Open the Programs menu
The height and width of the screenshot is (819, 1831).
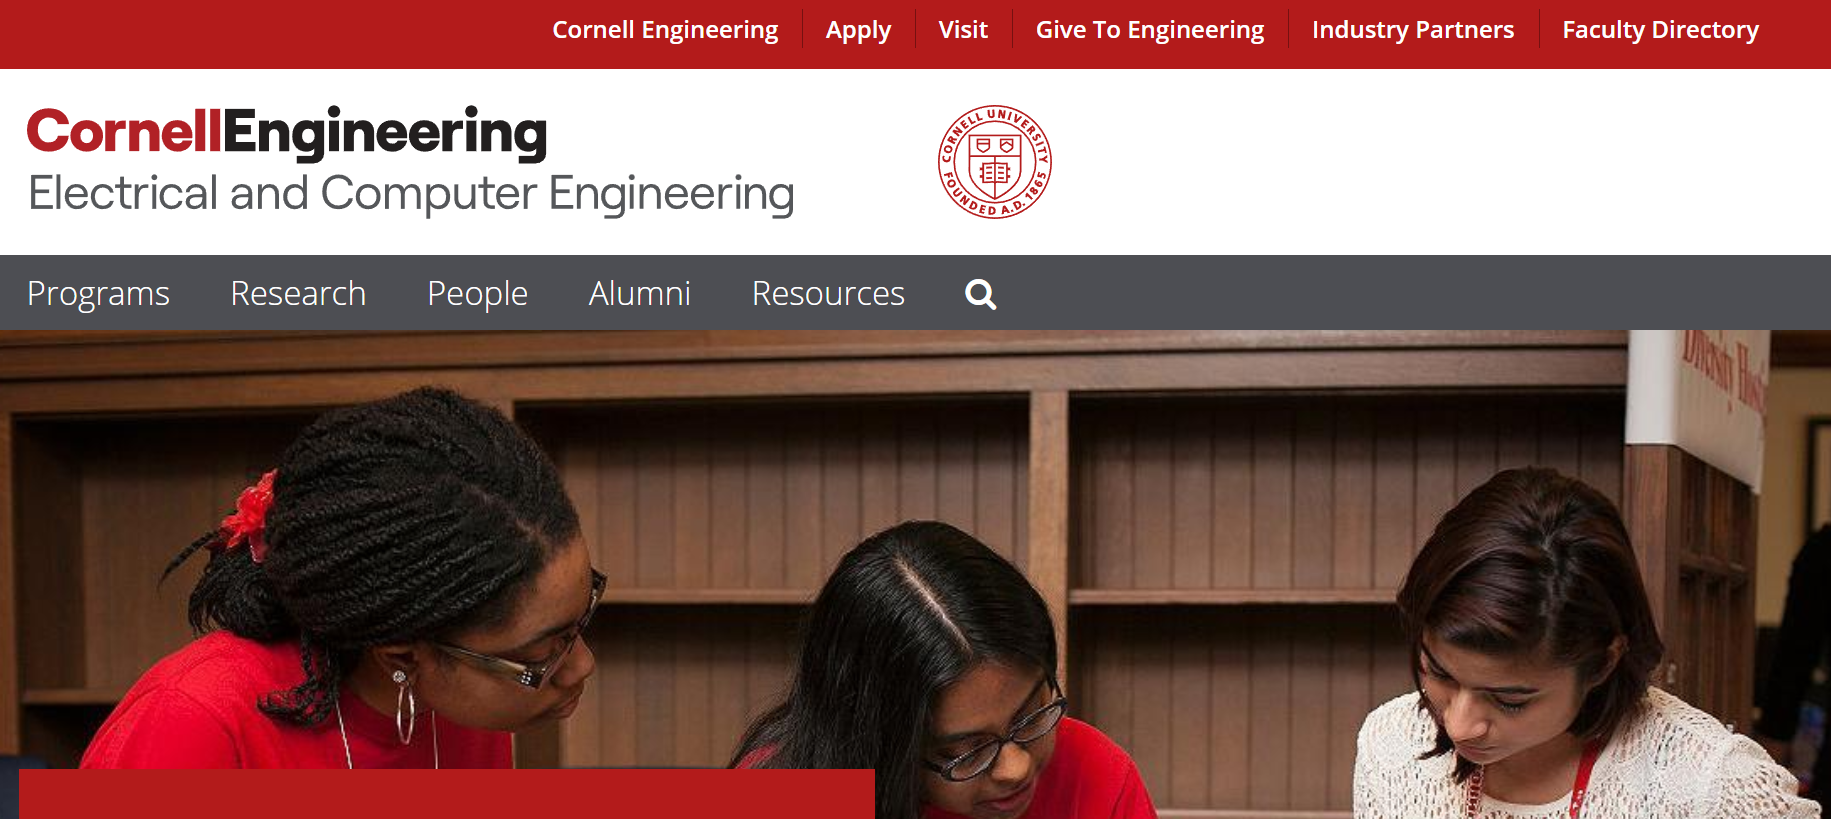(x=98, y=293)
